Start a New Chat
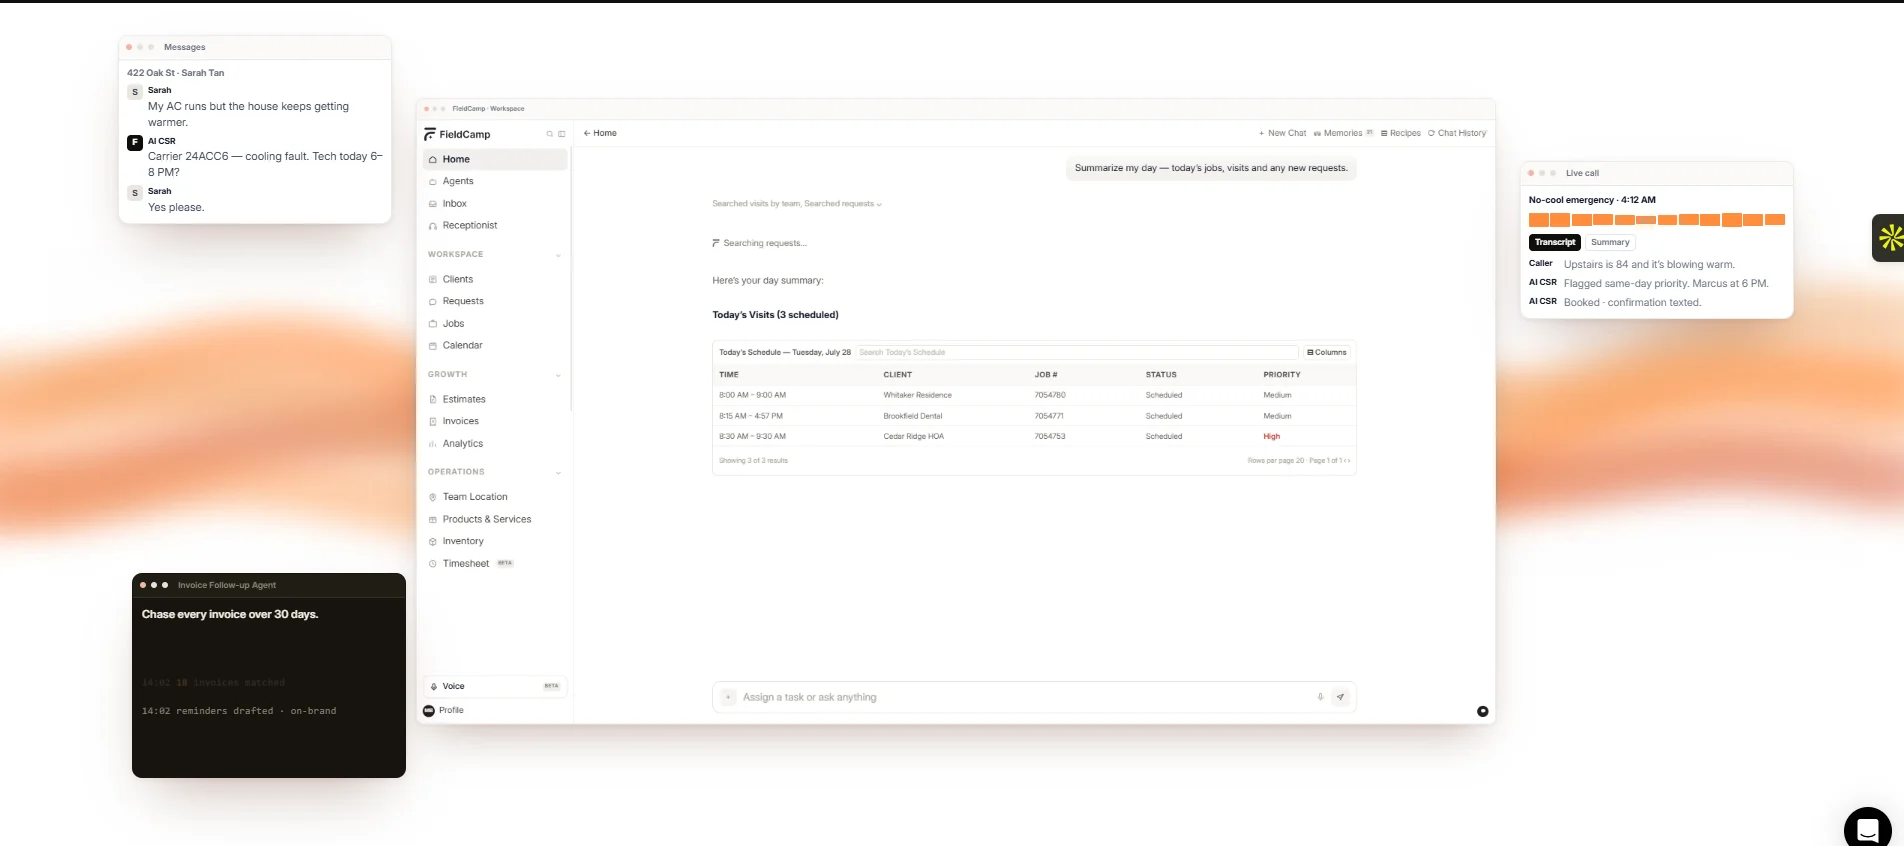The width and height of the screenshot is (1904, 846). pyautogui.click(x=1282, y=133)
